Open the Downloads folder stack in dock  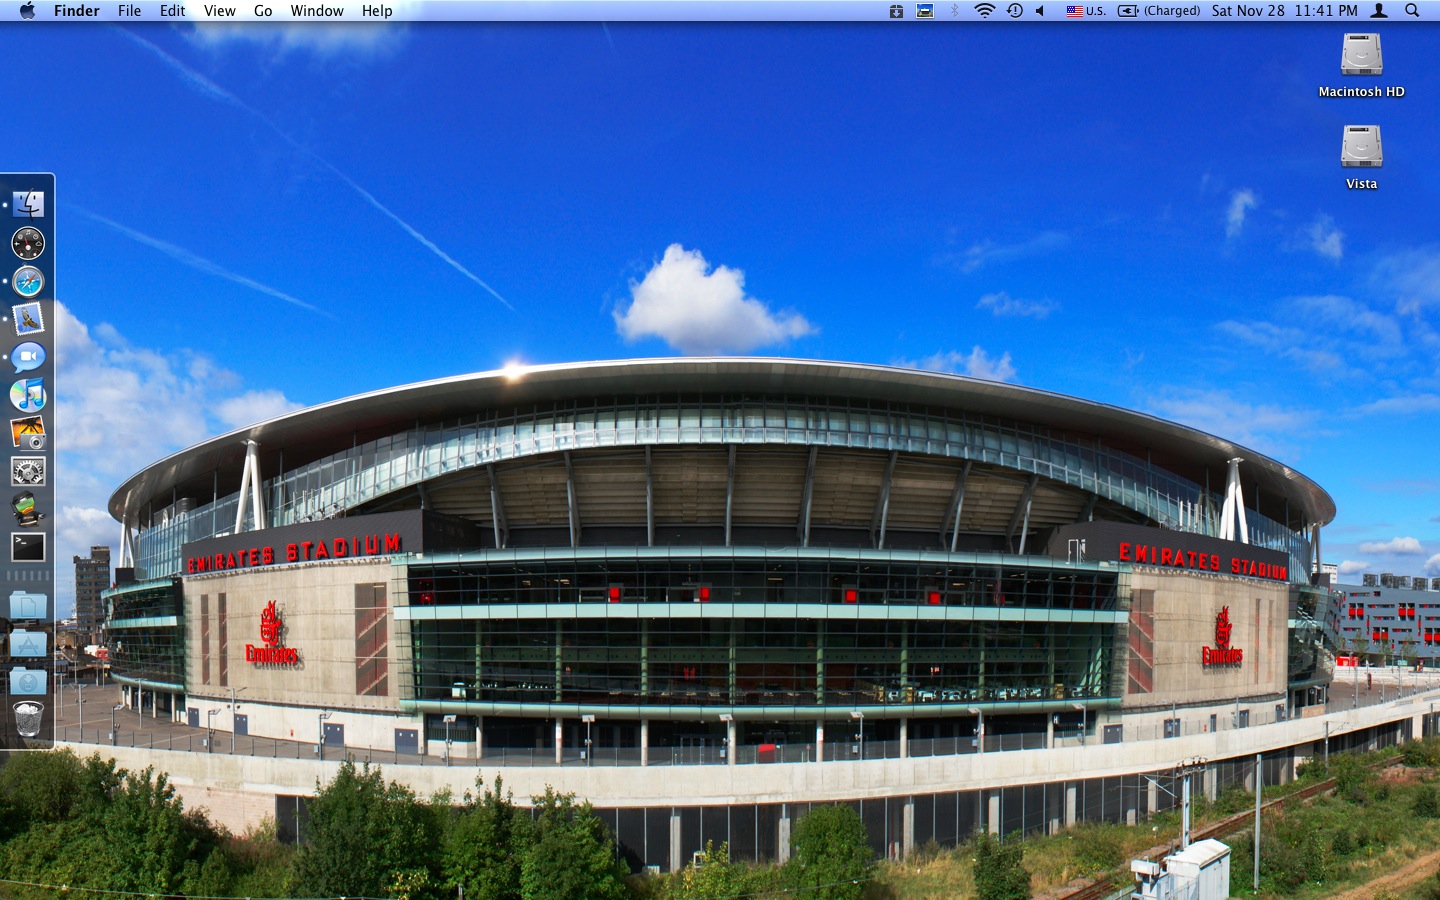(28, 681)
